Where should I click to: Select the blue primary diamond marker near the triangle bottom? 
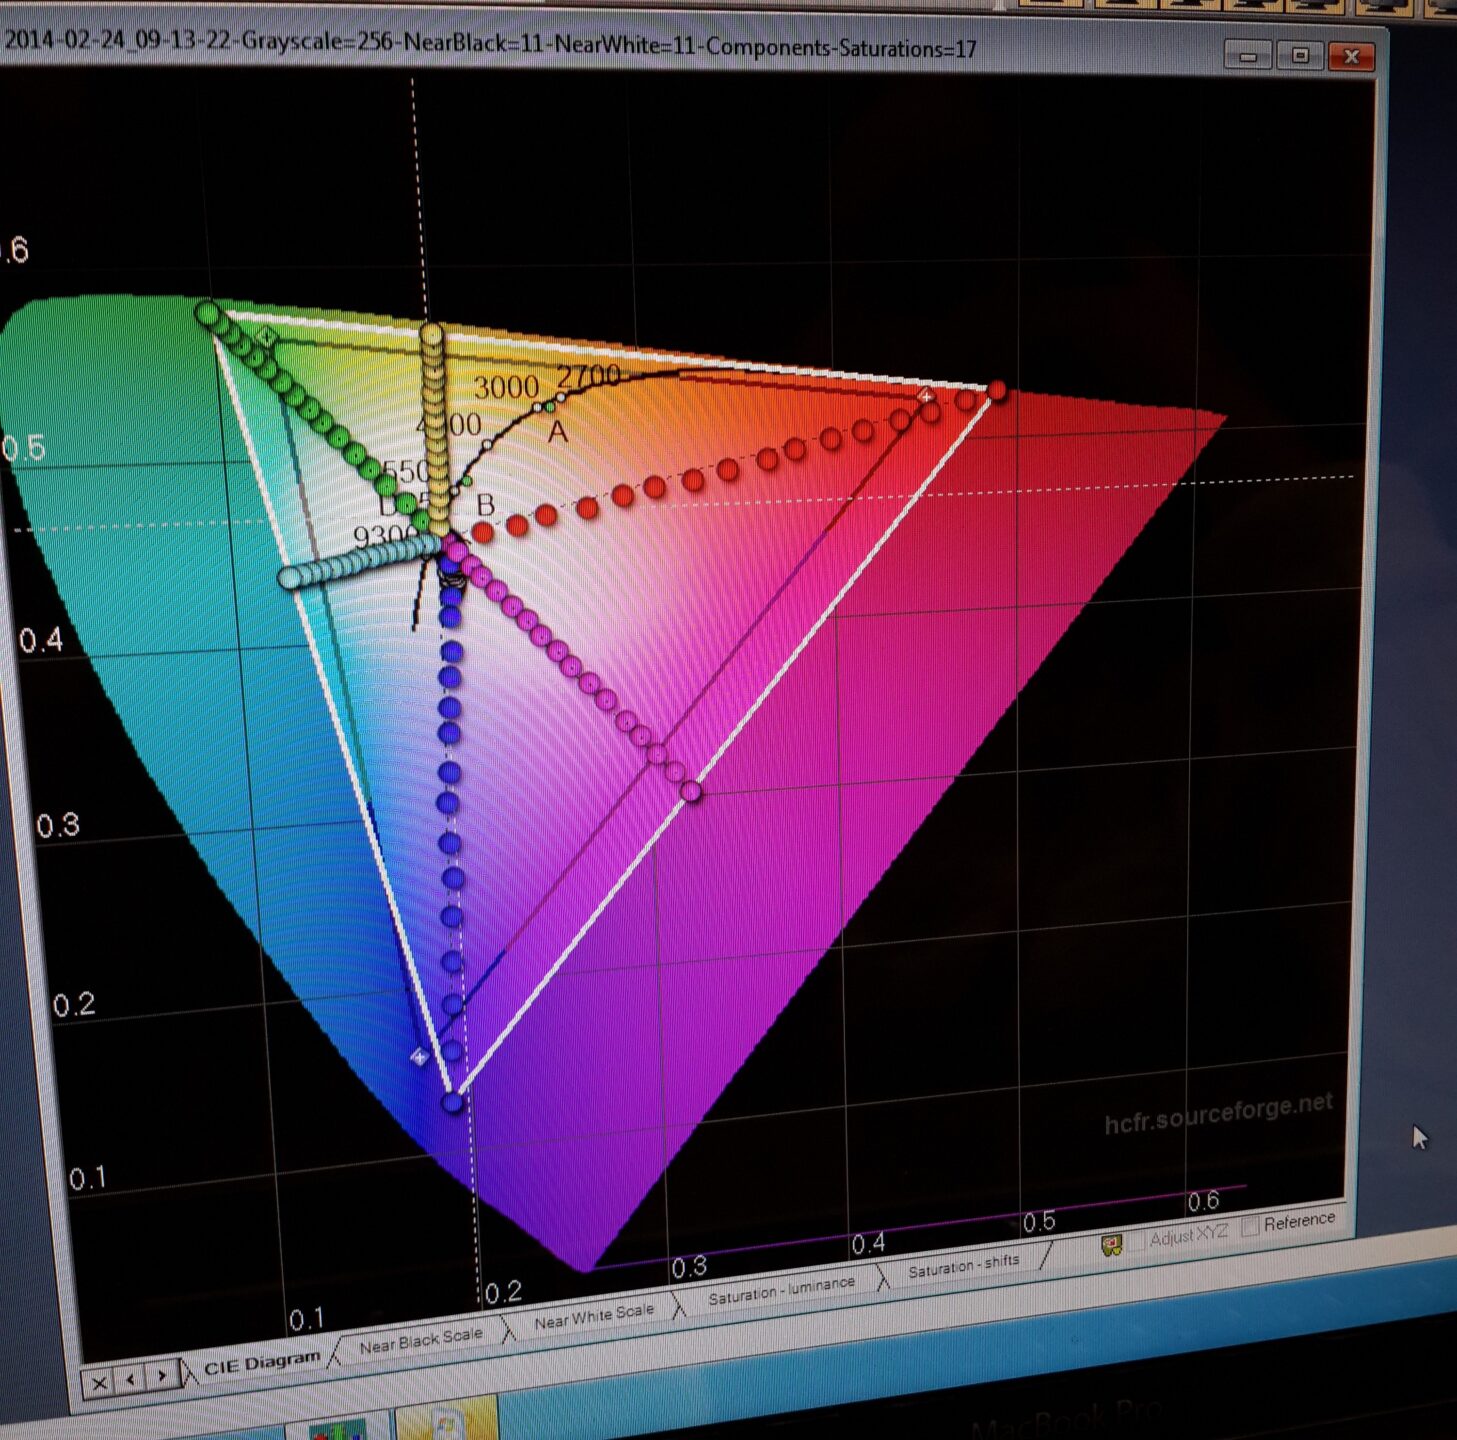coord(420,1057)
